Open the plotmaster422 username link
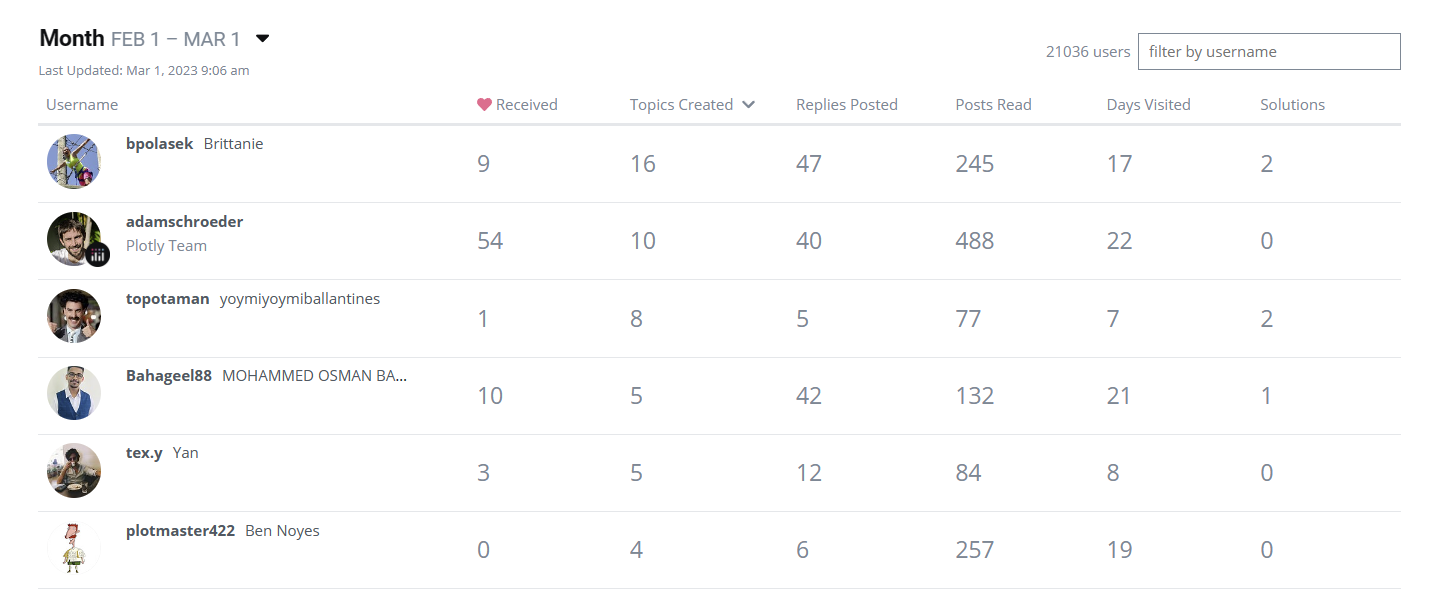The width and height of the screenshot is (1441, 589). [180, 531]
